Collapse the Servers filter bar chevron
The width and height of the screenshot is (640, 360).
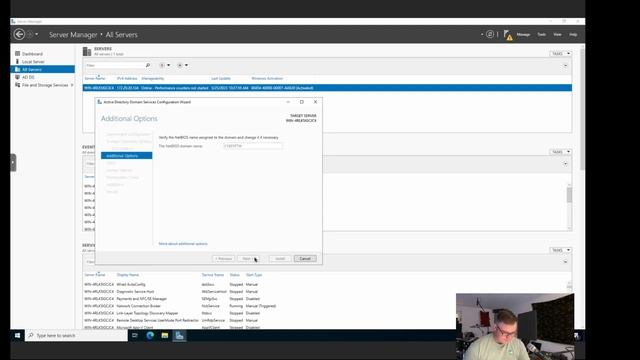pos(565,65)
